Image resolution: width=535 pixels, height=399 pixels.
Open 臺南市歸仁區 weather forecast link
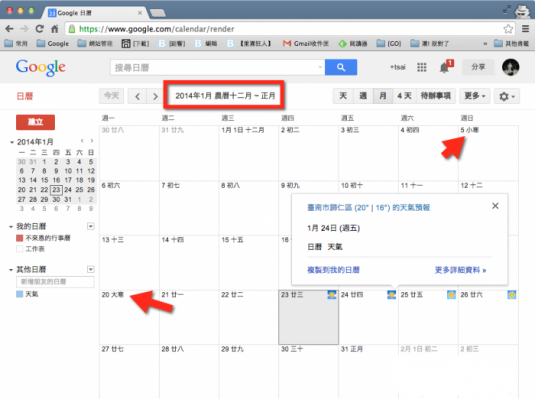coord(368,208)
